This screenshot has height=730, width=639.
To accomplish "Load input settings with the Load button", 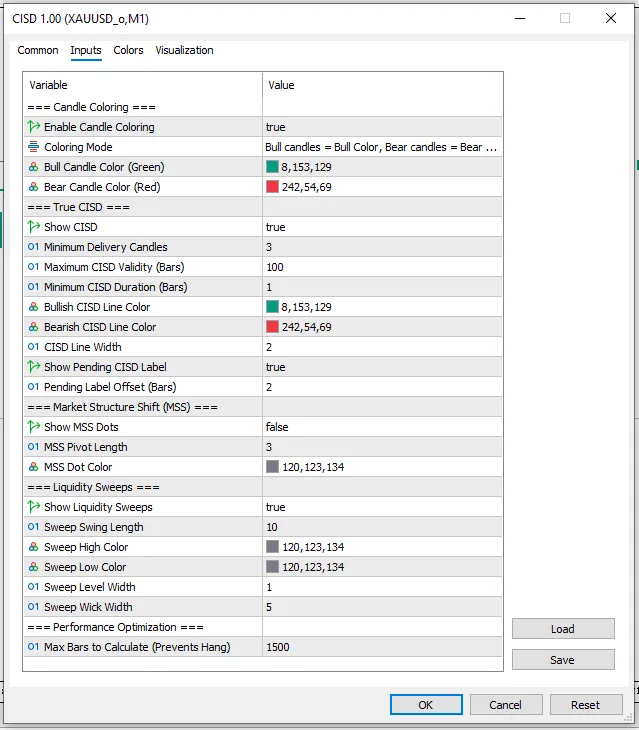I will pos(563,629).
